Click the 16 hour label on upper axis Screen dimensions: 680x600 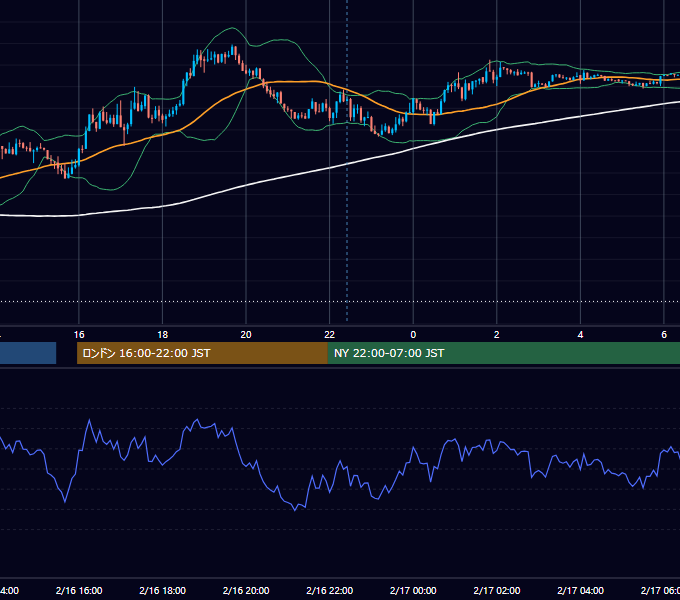(x=79, y=335)
